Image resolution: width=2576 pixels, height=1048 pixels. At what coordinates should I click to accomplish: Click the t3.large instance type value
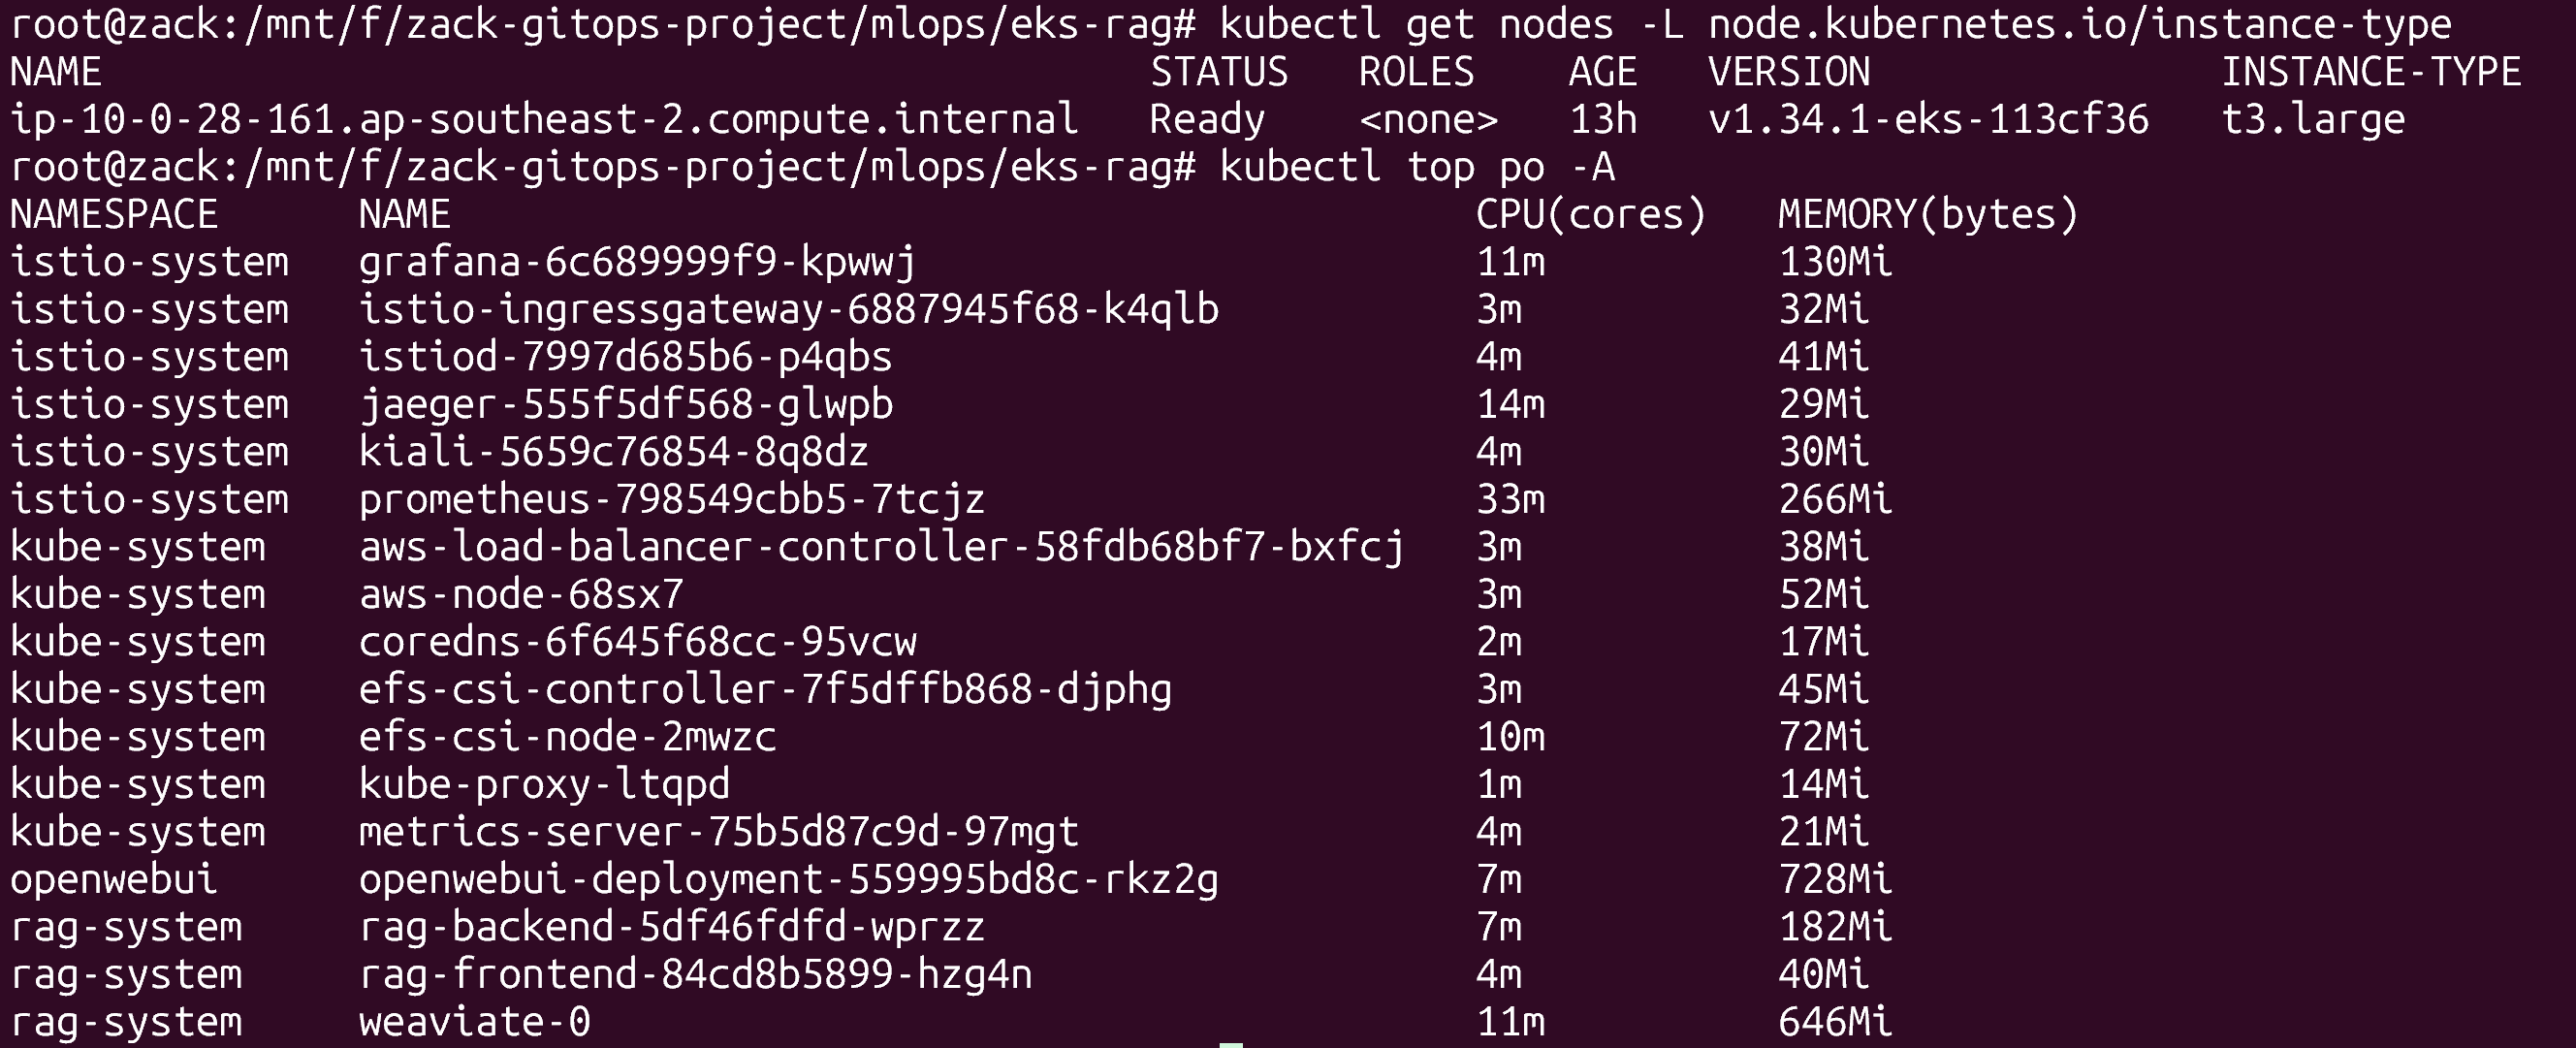pos(2313,120)
